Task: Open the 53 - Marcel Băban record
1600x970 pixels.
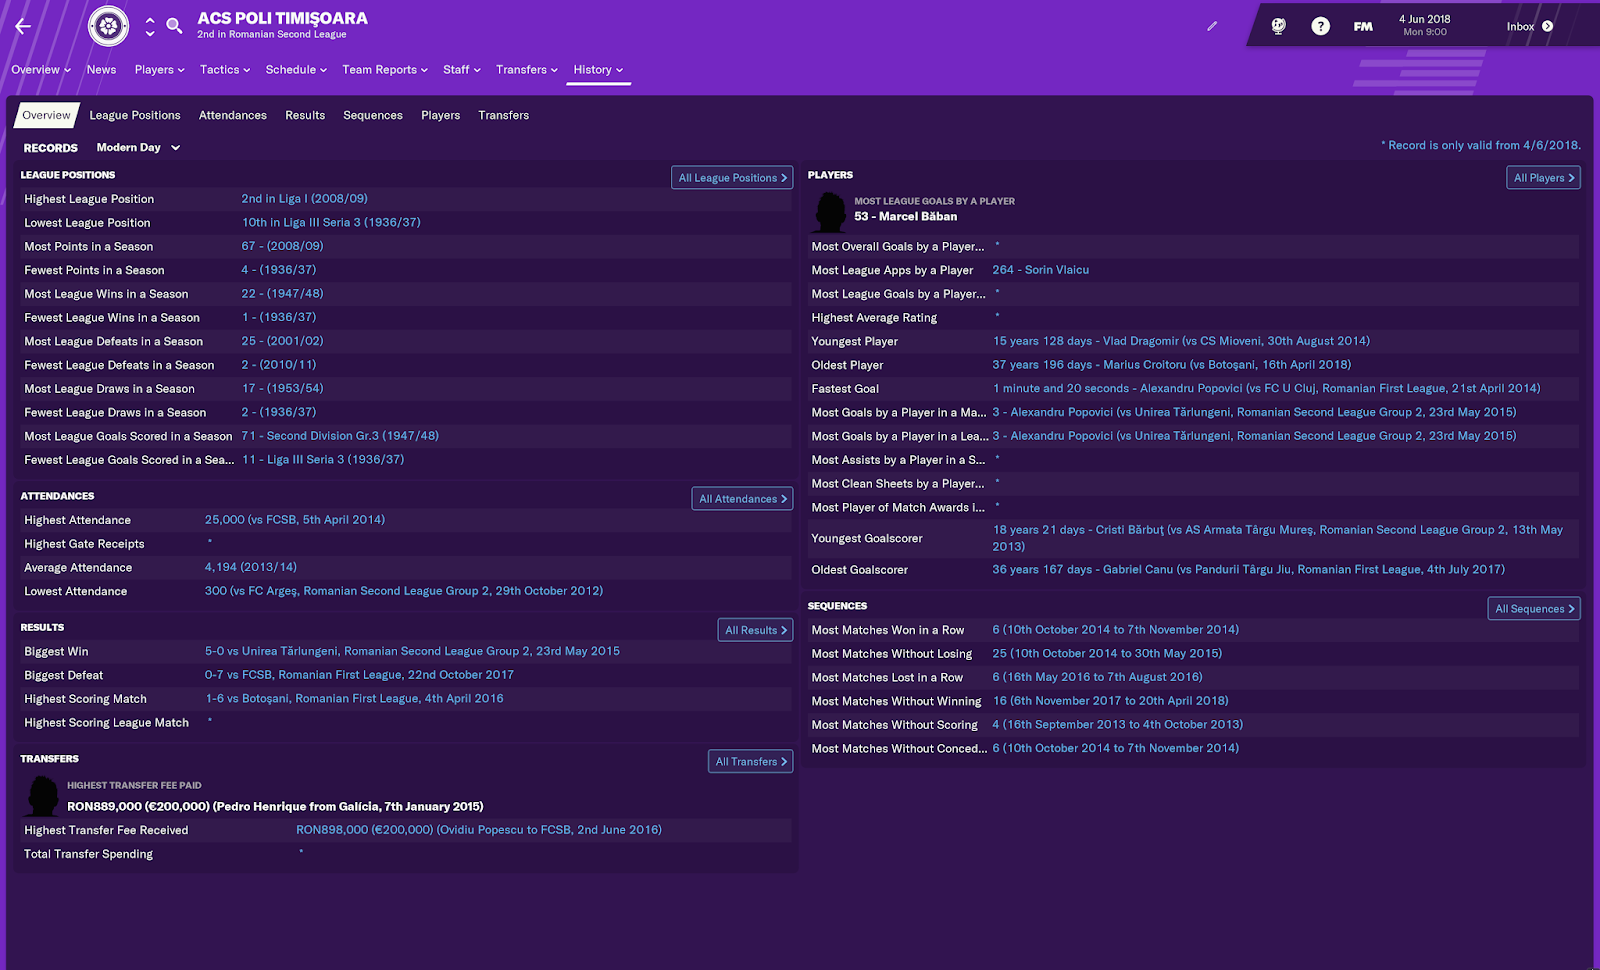Action: coord(906,216)
